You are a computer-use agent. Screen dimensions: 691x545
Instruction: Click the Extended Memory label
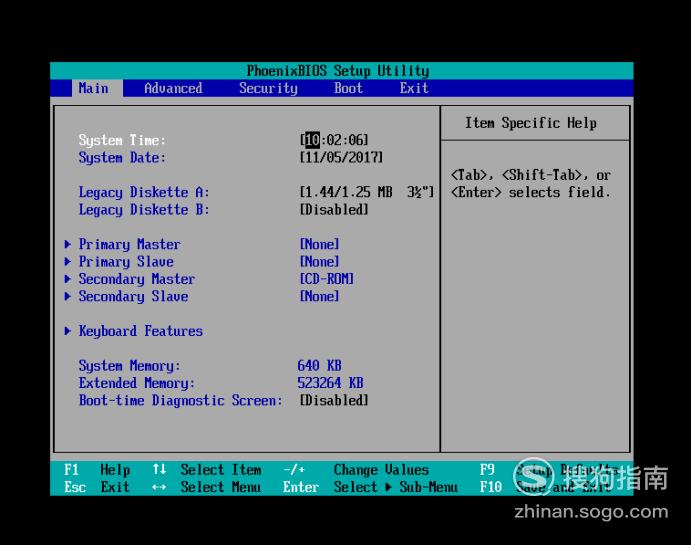coord(137,383)
